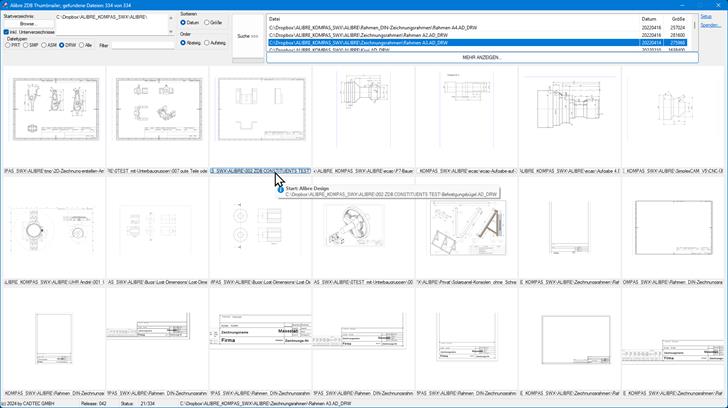Click the Datum column header

(651, 19)
